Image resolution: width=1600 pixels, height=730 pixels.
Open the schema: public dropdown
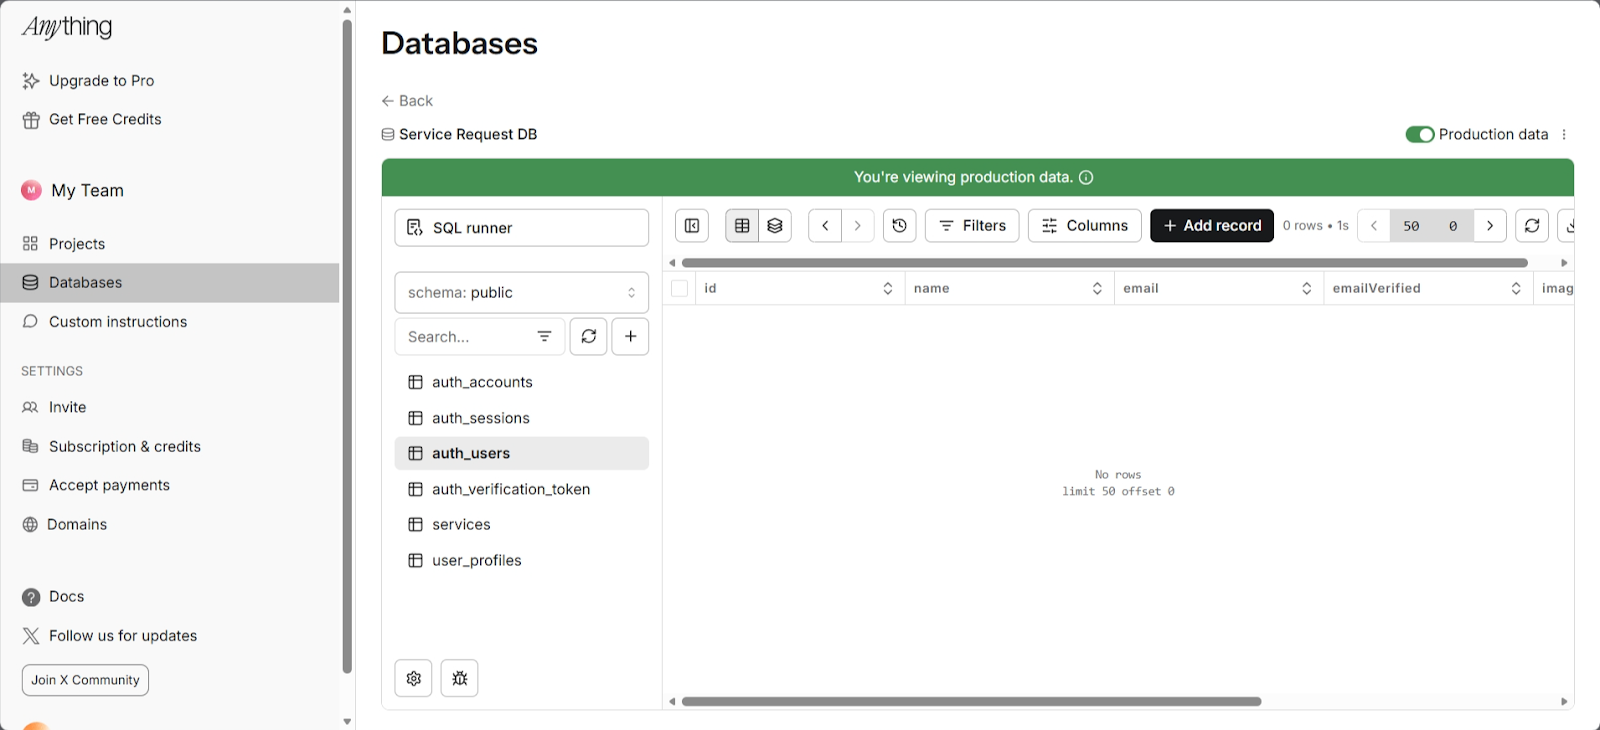tap(522, 293)
